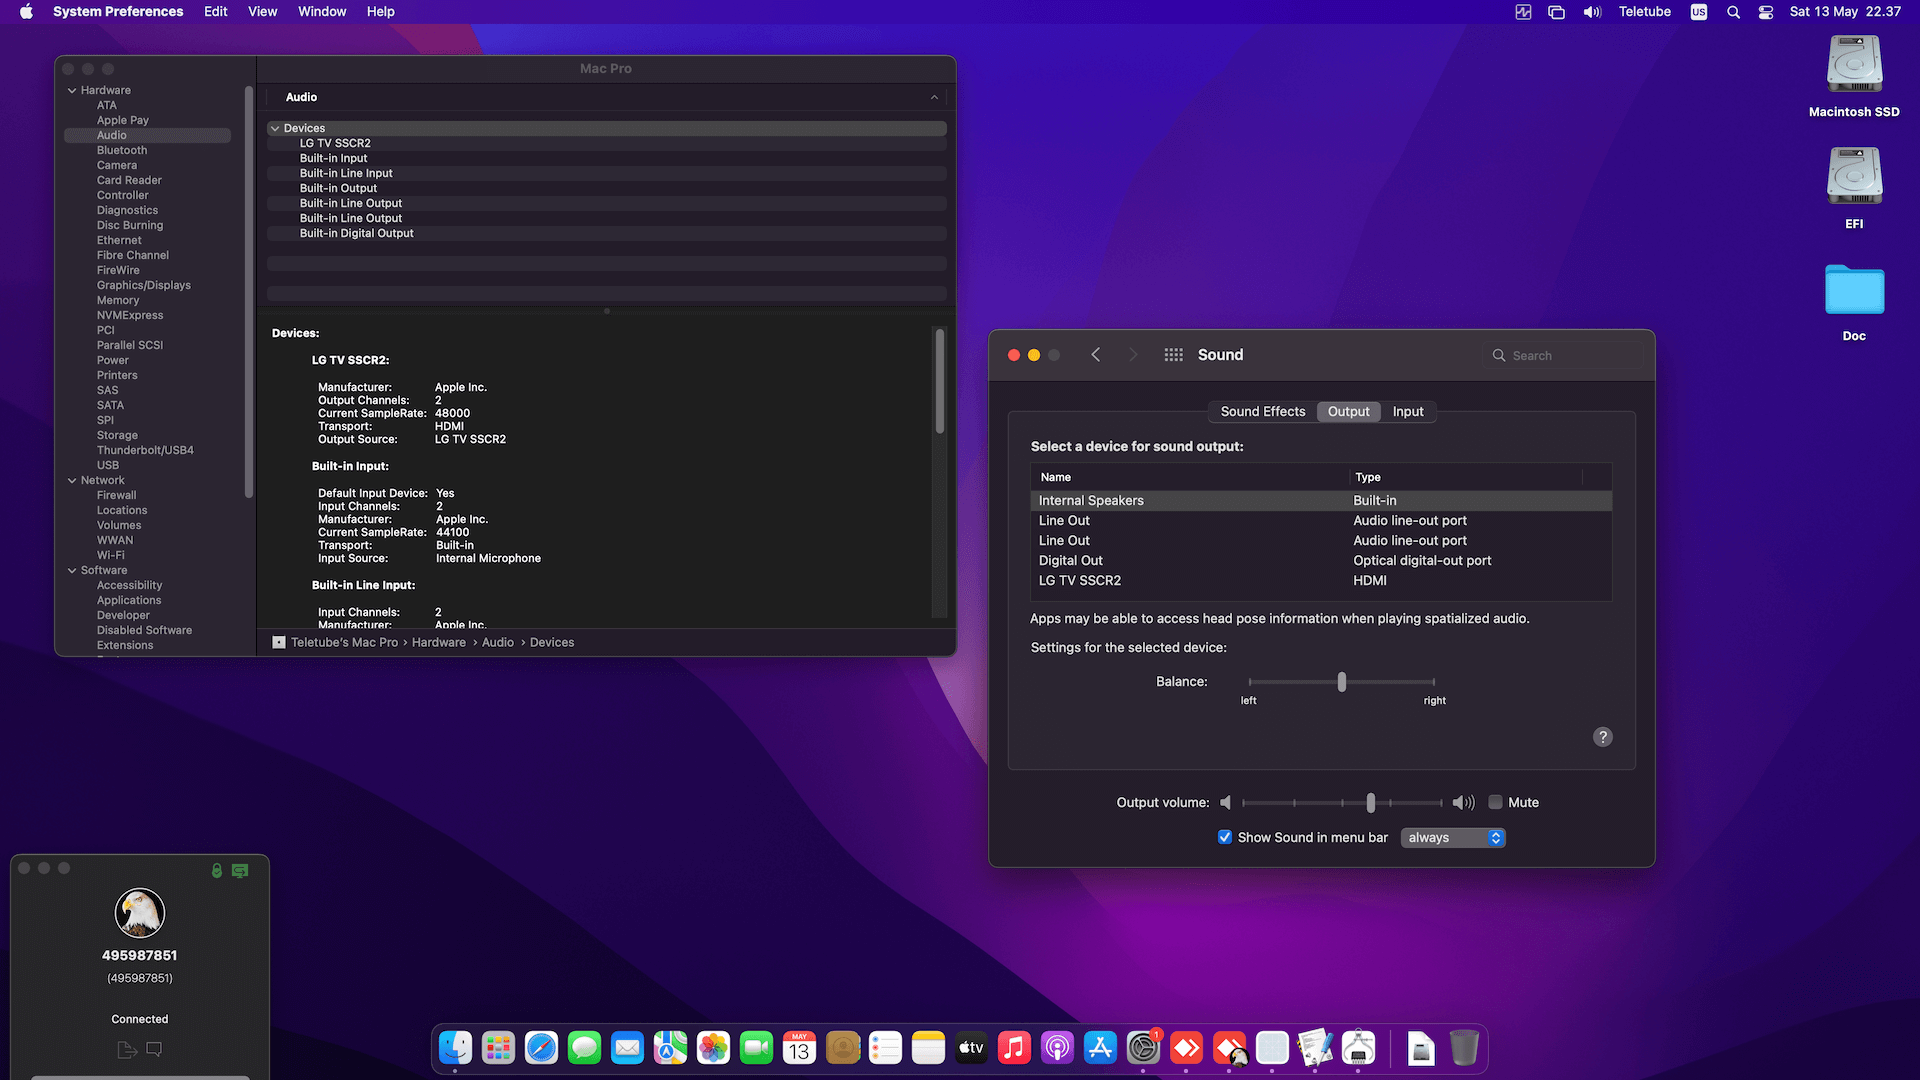Viewport: 1920px width, 1080px height.
Task: Launch FaceTime from the Dock
Action: pos(756,1048)
